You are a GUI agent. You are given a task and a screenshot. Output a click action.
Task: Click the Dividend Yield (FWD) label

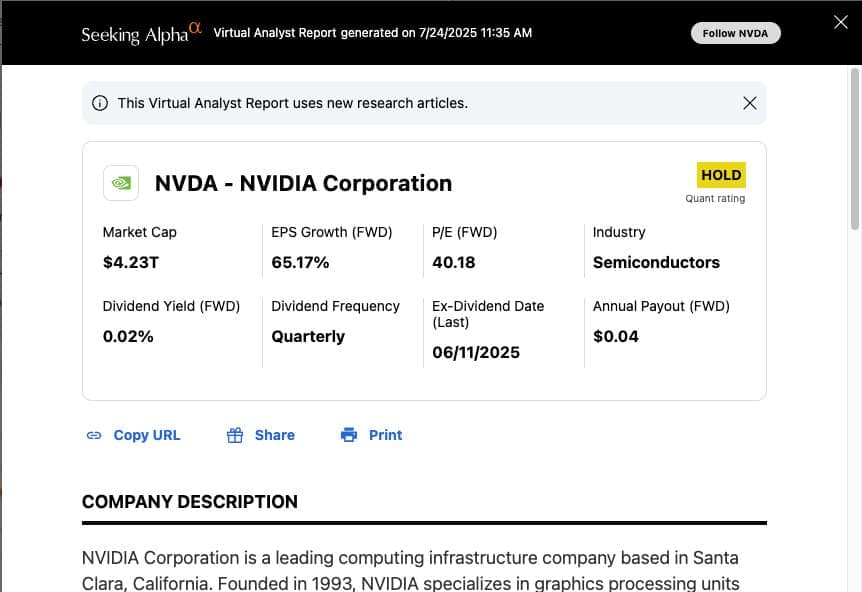tap(172, 306)
